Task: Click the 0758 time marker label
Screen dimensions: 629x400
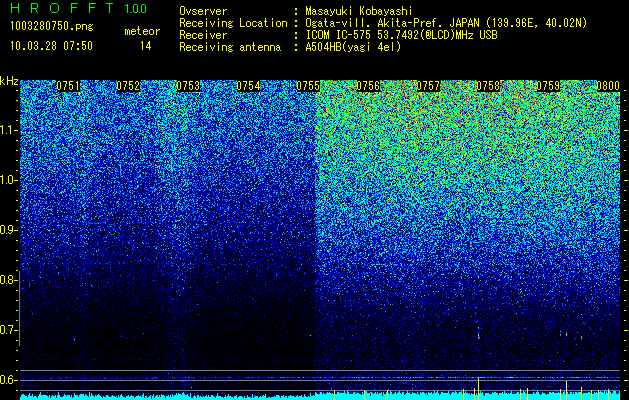Action: [x=488, y=86]
